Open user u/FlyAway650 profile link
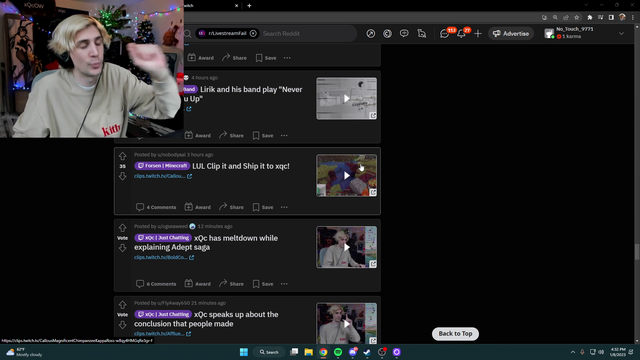Screen dimensions: 640x360 (x=173, y=303)
